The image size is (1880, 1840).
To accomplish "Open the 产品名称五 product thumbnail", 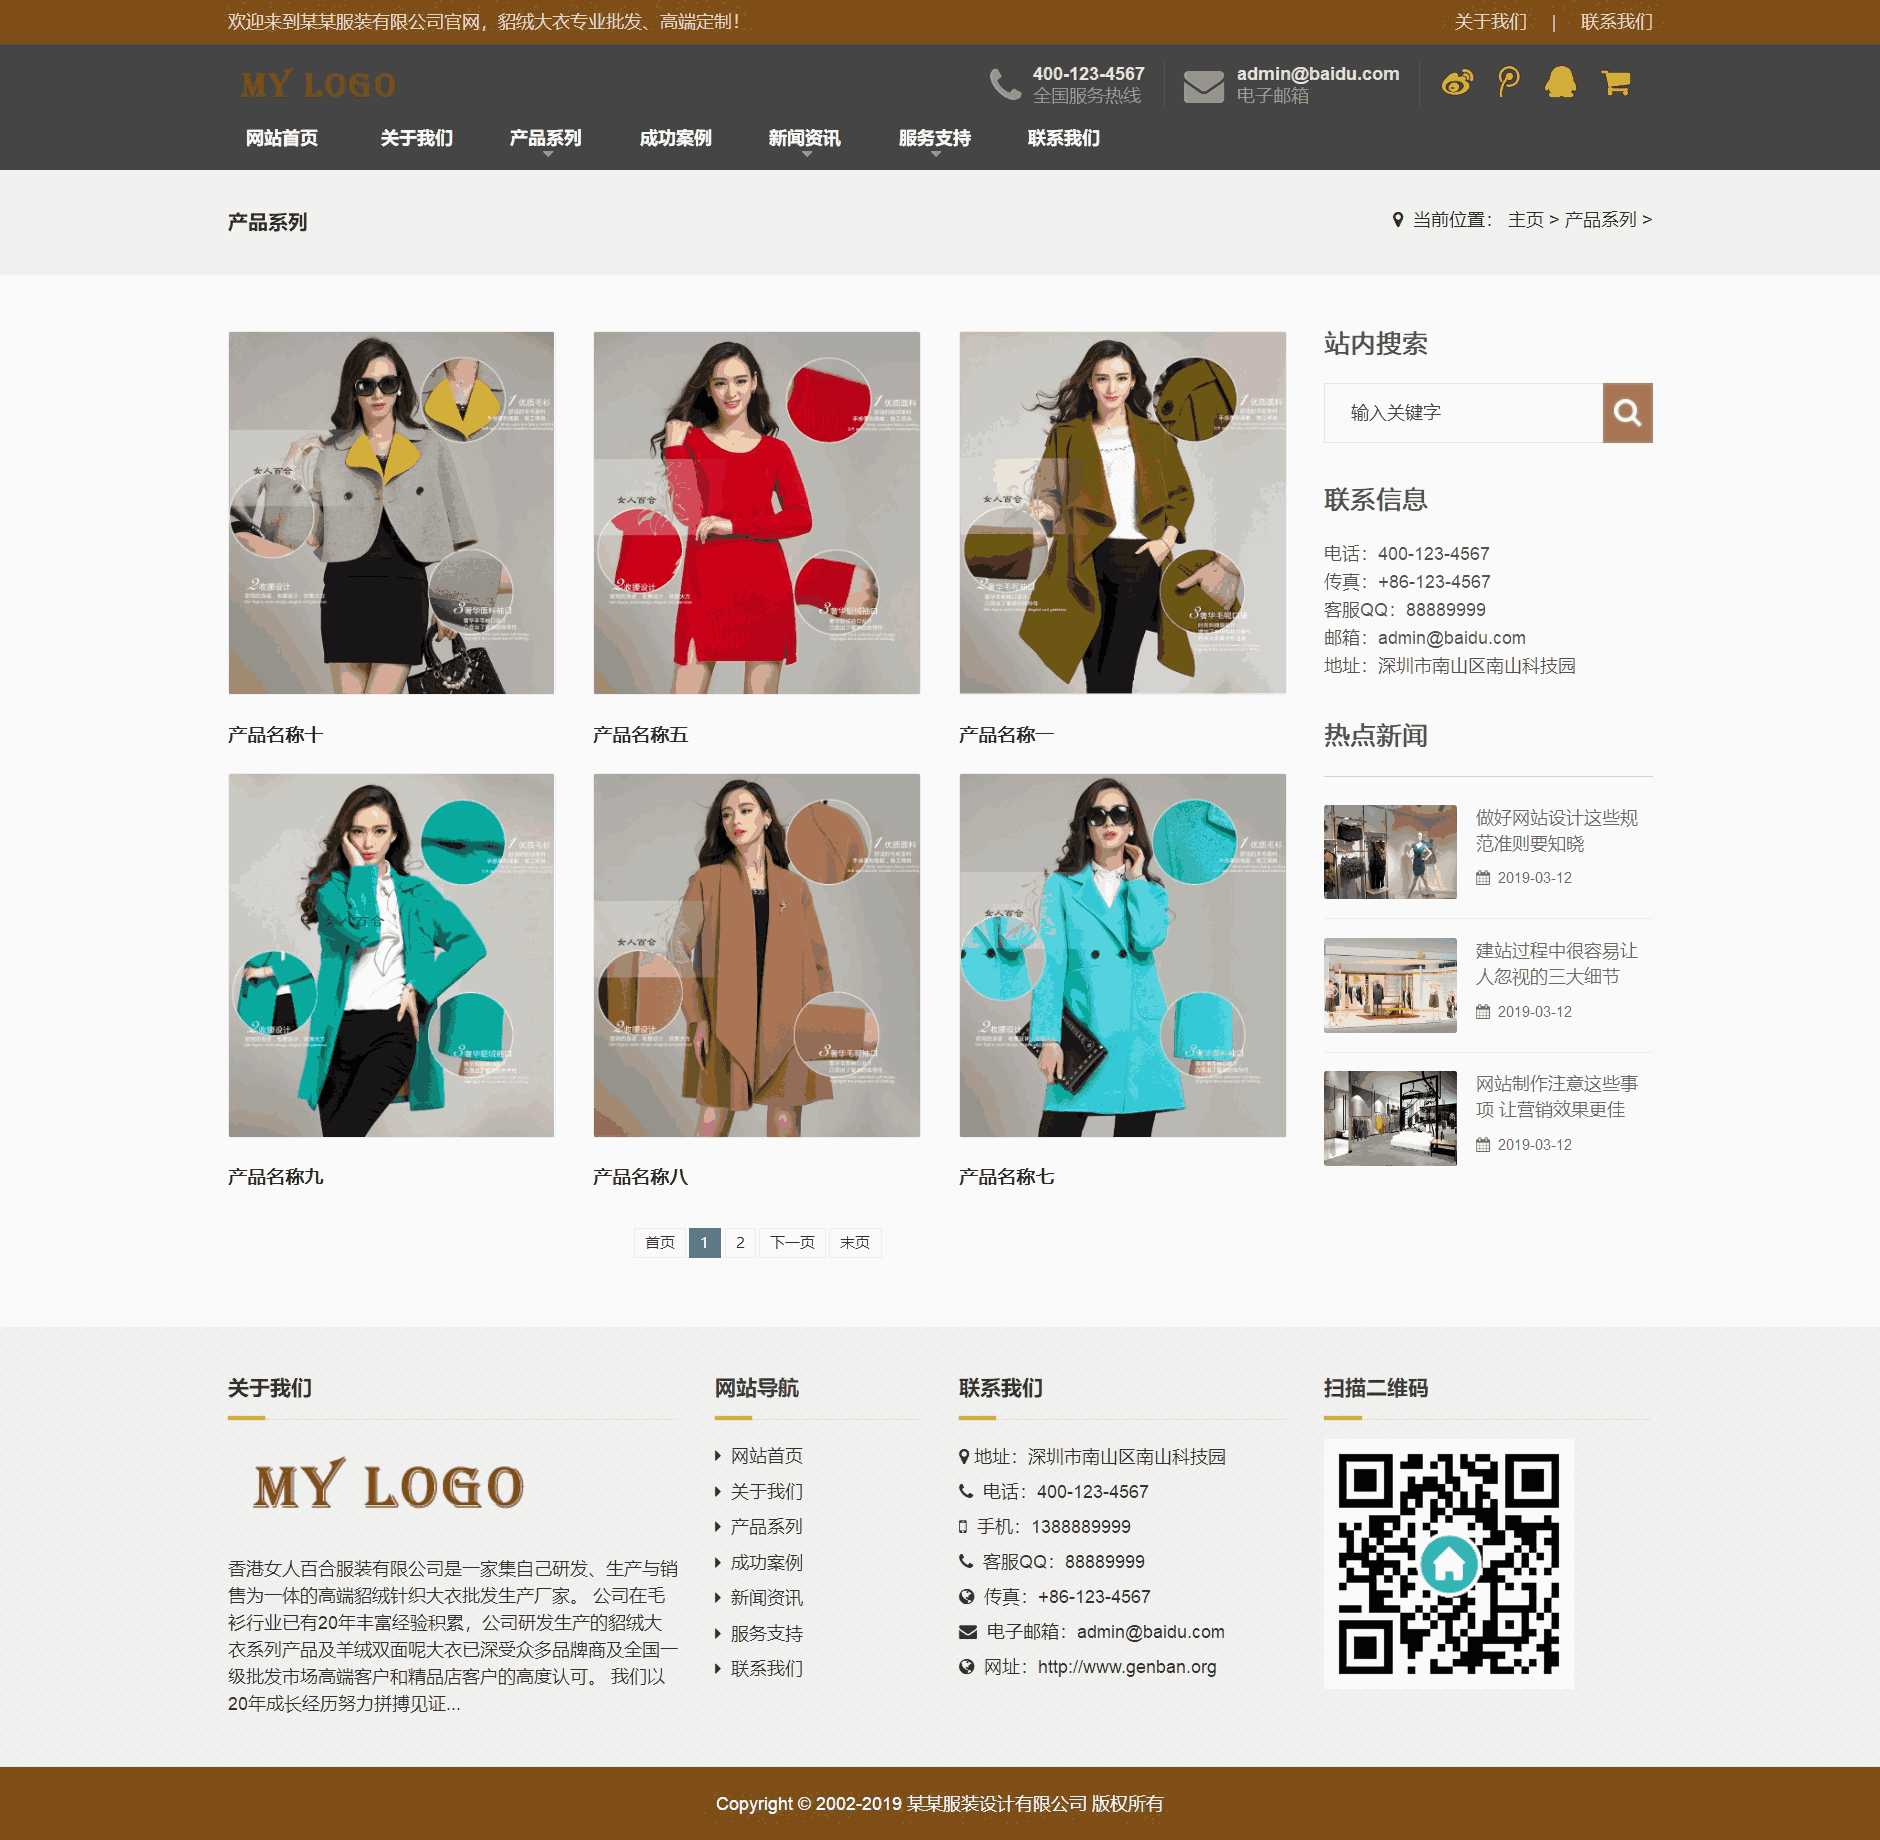I will coord(757,512).
